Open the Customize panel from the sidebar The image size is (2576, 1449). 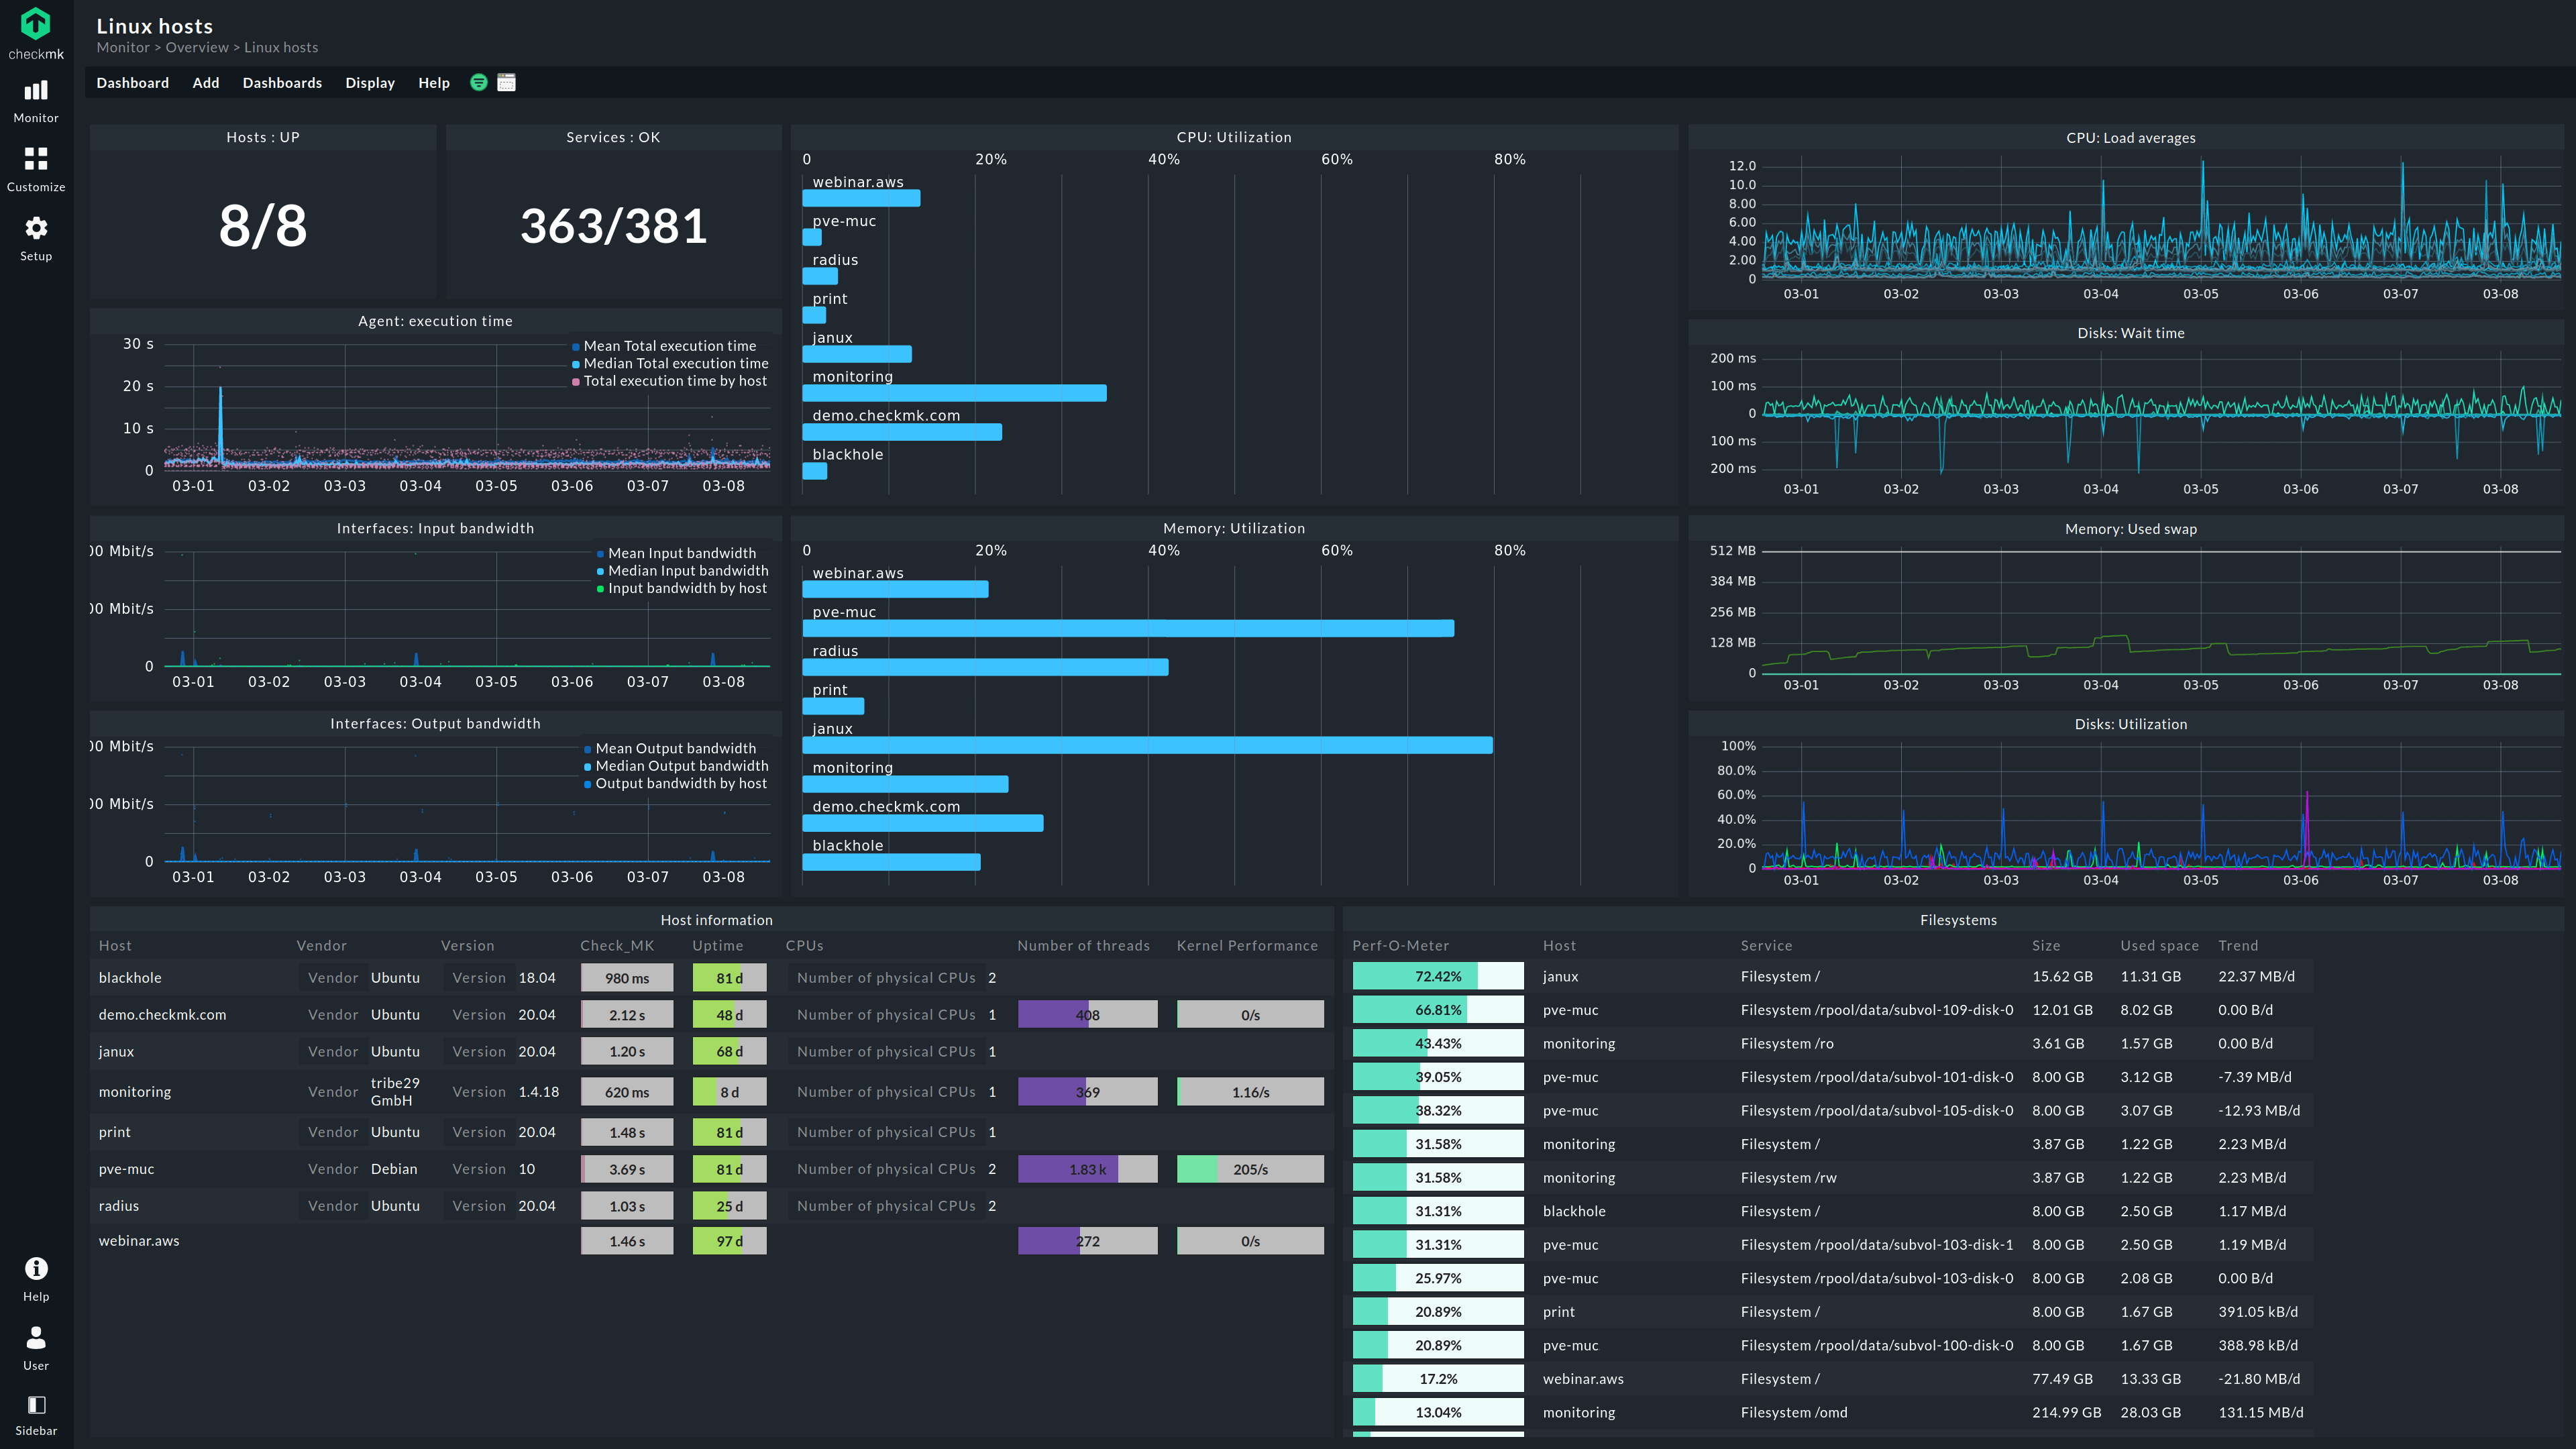coord(35,169)
